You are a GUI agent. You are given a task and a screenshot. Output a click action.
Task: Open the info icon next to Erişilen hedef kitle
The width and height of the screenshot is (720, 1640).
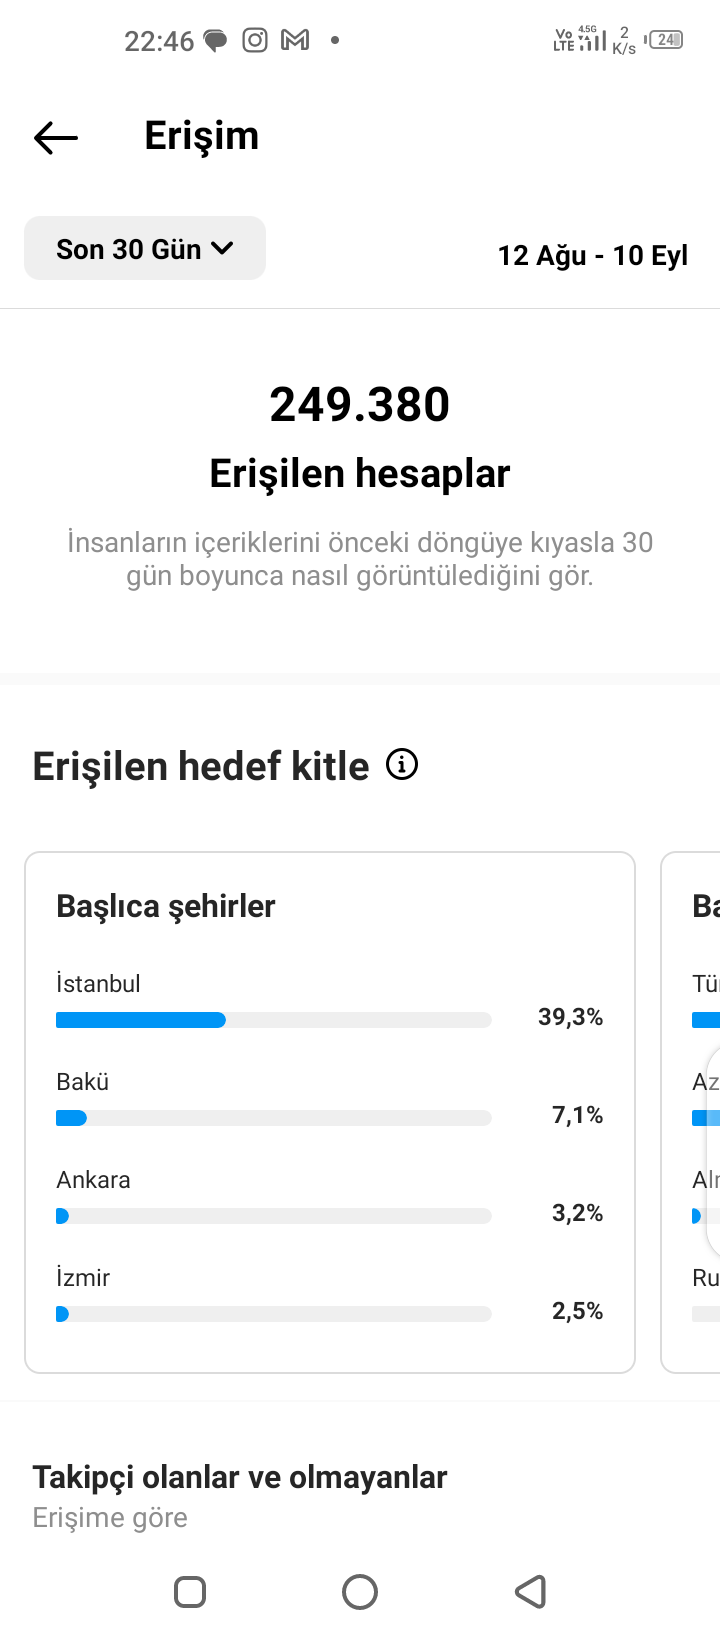(x=402, y=765)
